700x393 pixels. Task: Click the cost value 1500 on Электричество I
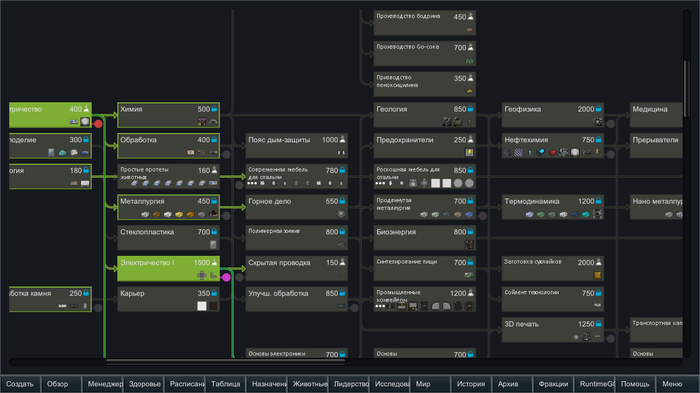[x=202, y=263]
